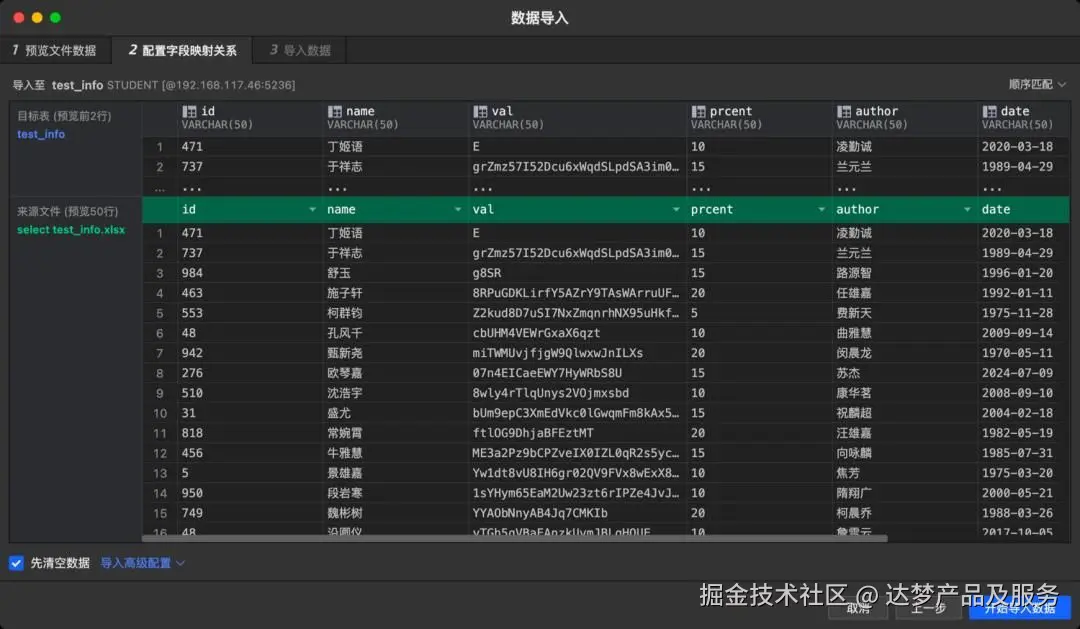This screenshot has width=1080, height=629.
Task: Open the source prcent column mapping dropdown
Action: [x=822, y=209]
